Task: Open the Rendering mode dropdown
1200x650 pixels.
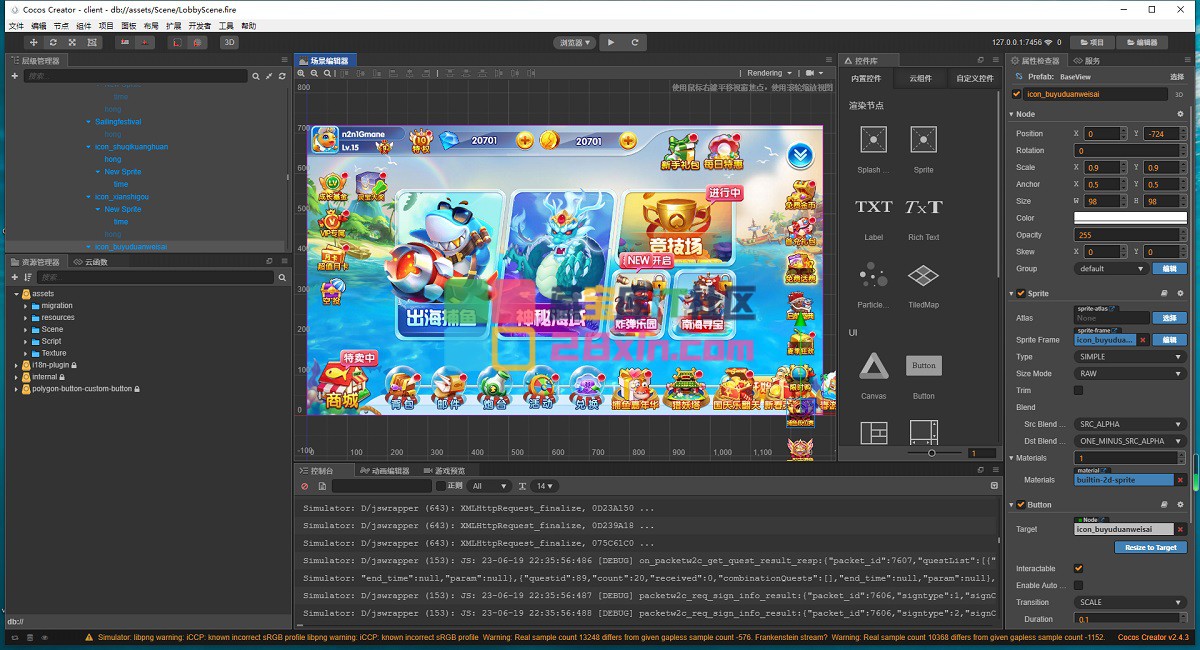Action: pos(770,73)
